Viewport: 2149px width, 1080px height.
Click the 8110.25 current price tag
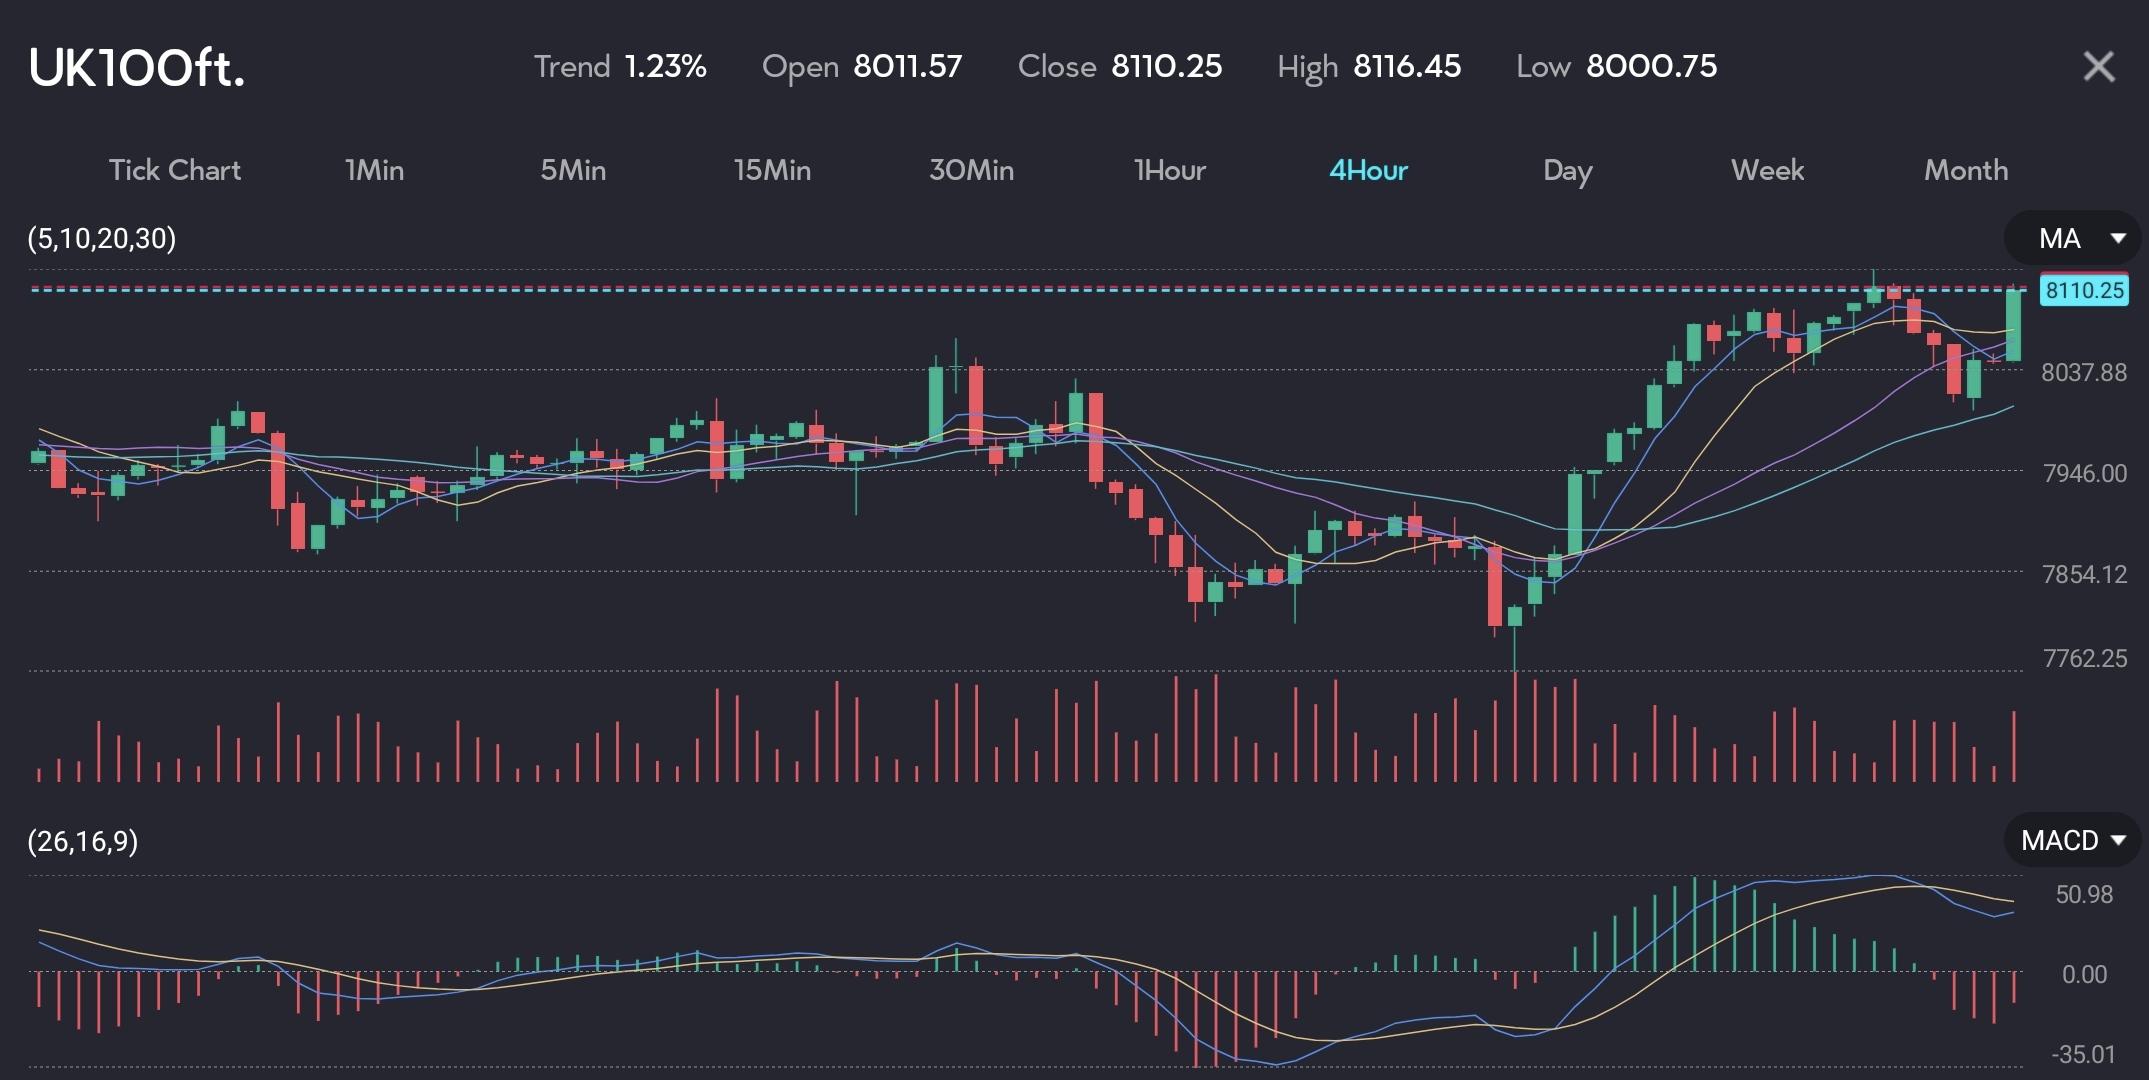(x=2084, y=290)
